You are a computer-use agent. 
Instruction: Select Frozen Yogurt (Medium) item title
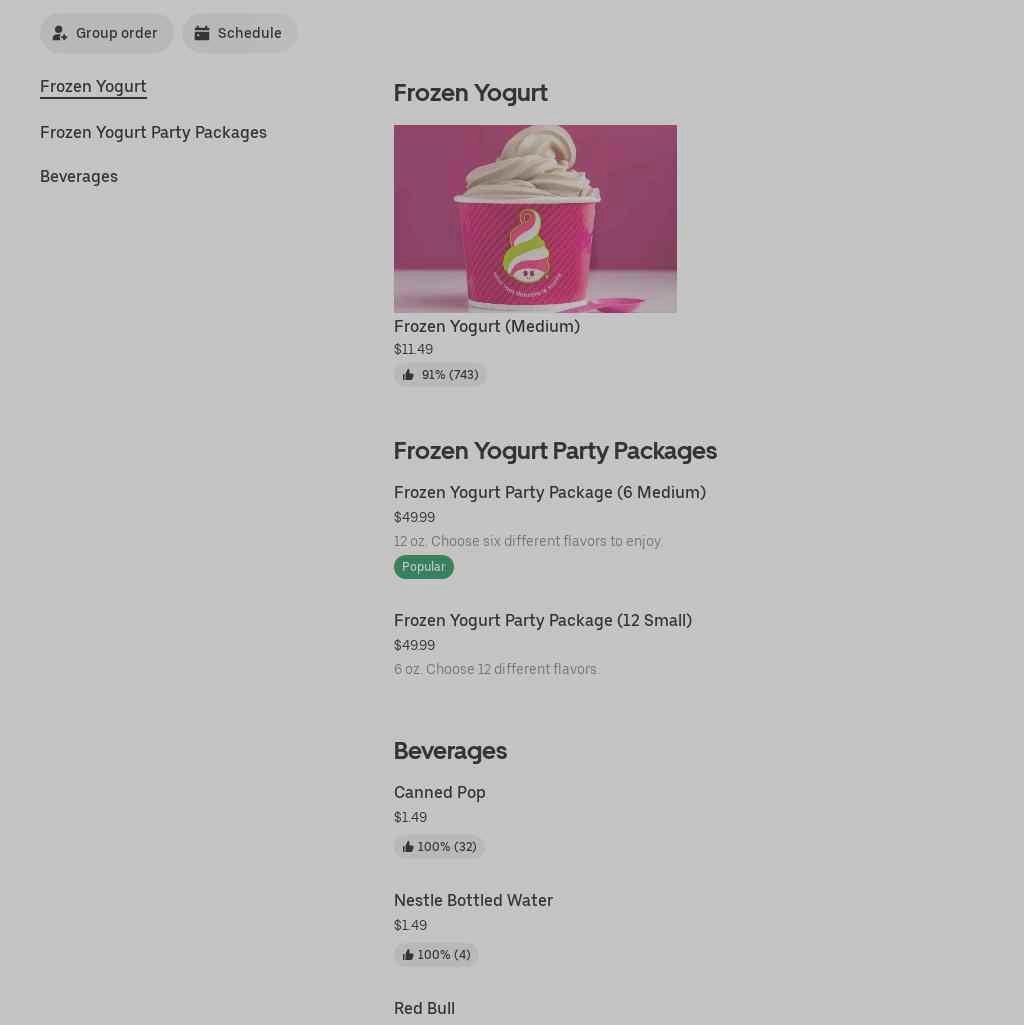(x=486, y=326)
